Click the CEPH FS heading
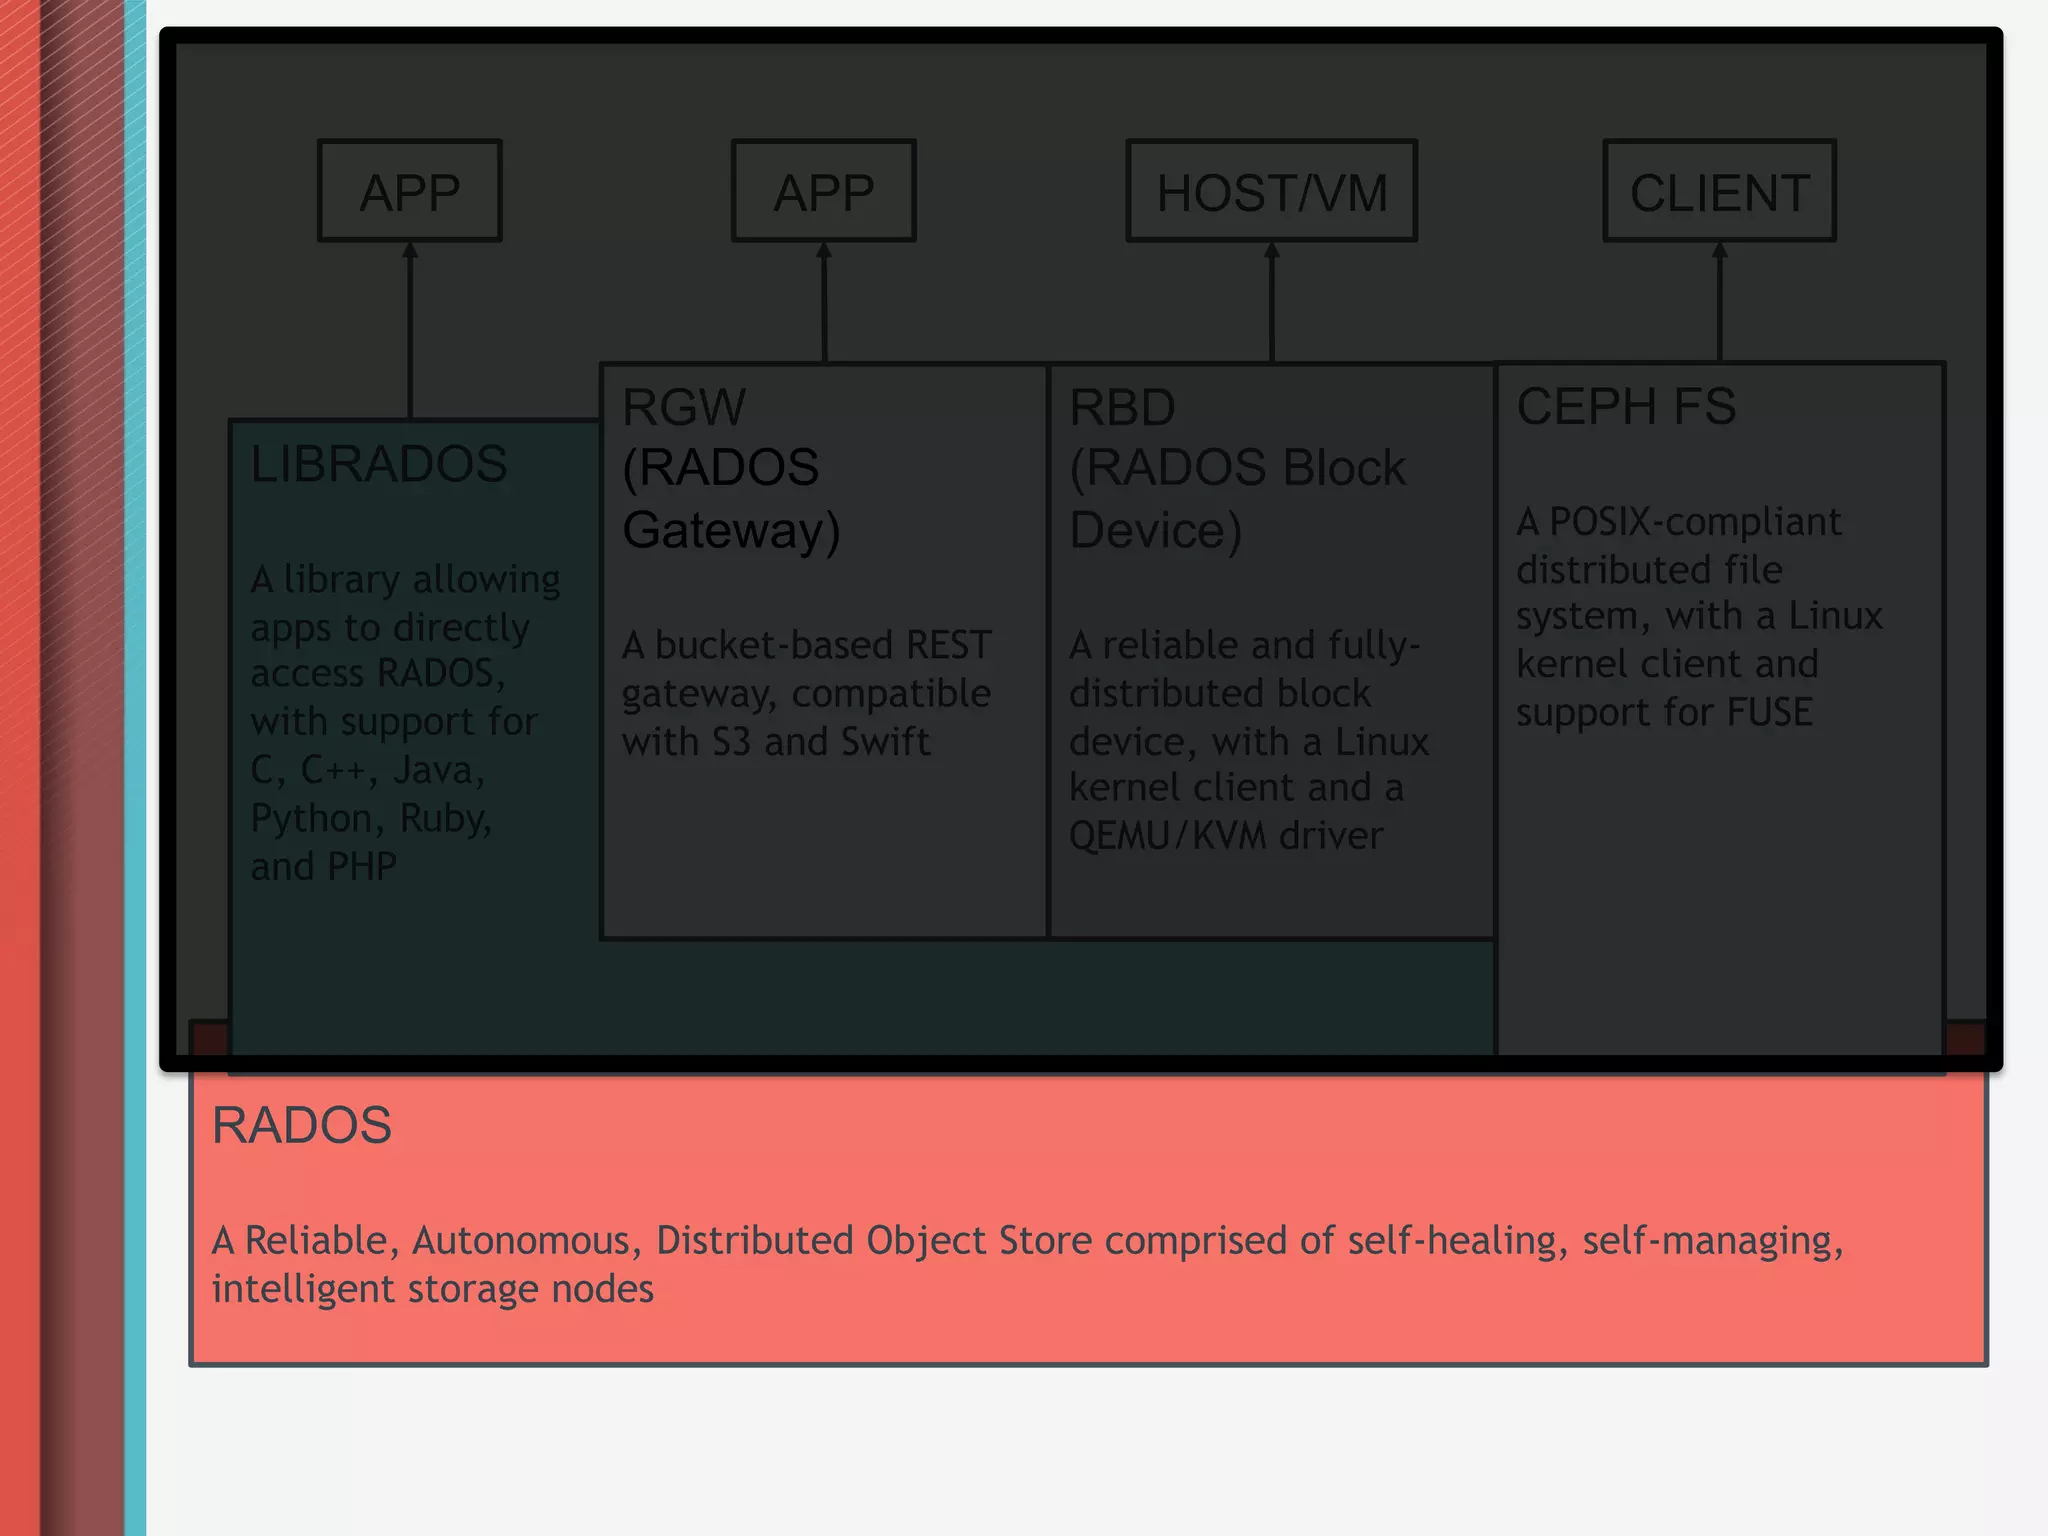 1626,406
